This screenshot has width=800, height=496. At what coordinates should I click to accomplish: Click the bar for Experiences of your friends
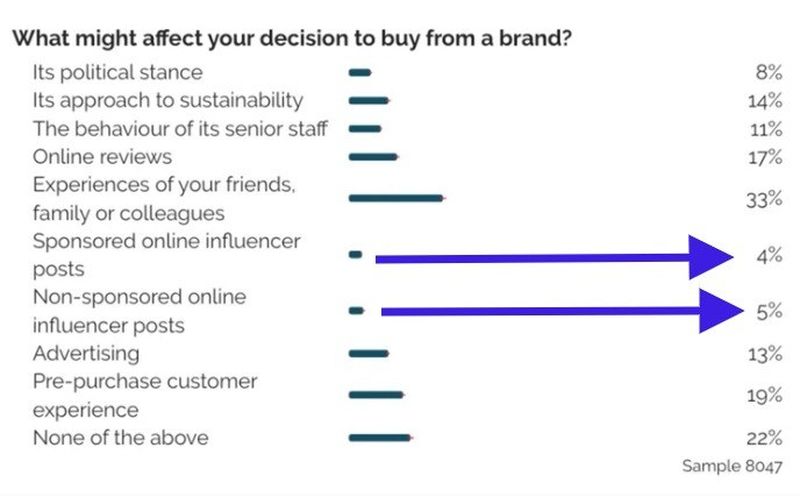pyautogui.click(x=396, y=198)
